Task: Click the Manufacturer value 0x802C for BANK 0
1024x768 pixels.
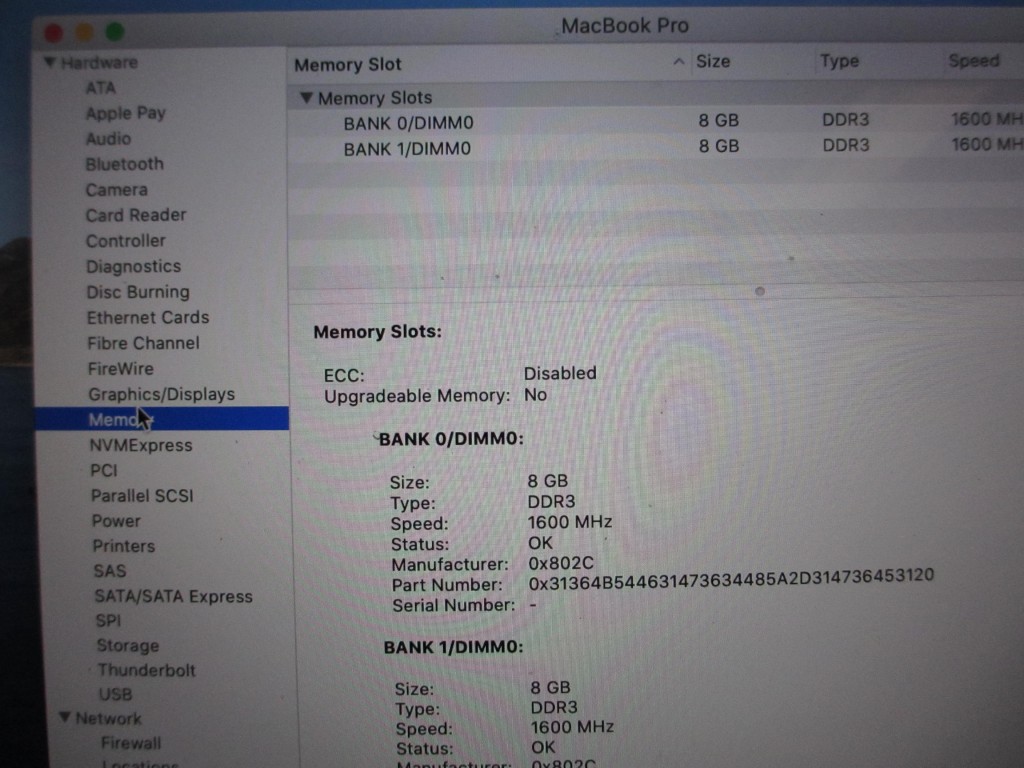Action: (x=561, y=563)
